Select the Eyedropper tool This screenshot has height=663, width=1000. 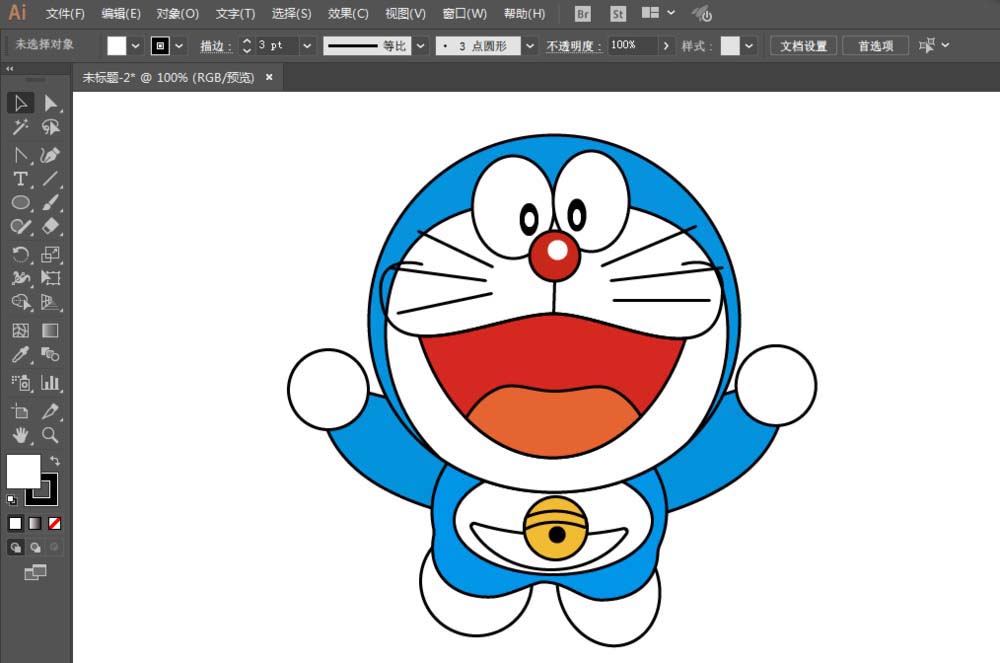click(20, 354)
